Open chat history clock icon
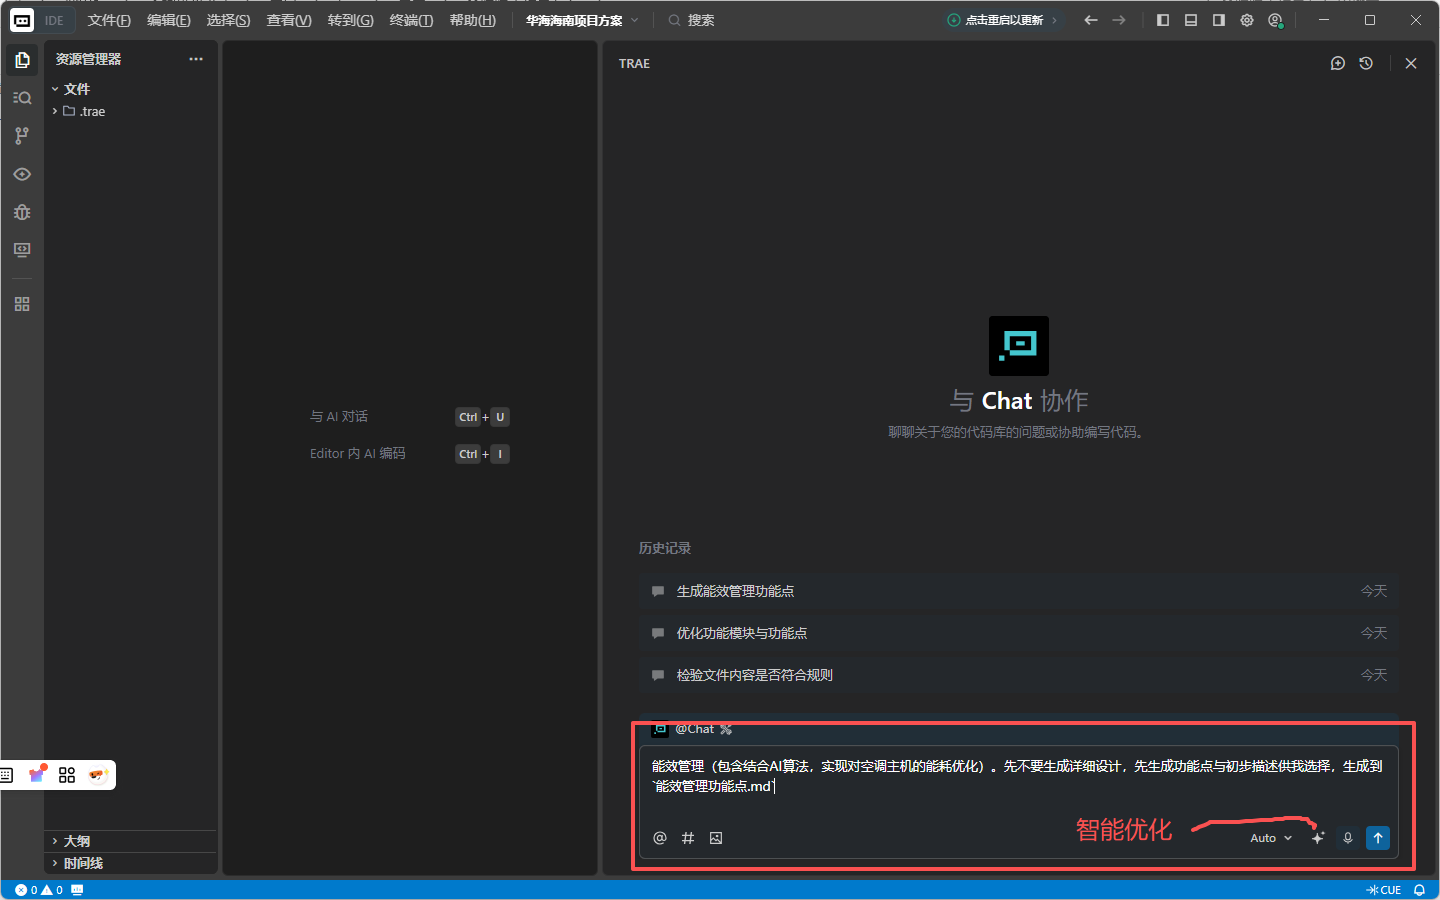The image size is (1440, 900). pyautogui.click(x=1366, y=63)
